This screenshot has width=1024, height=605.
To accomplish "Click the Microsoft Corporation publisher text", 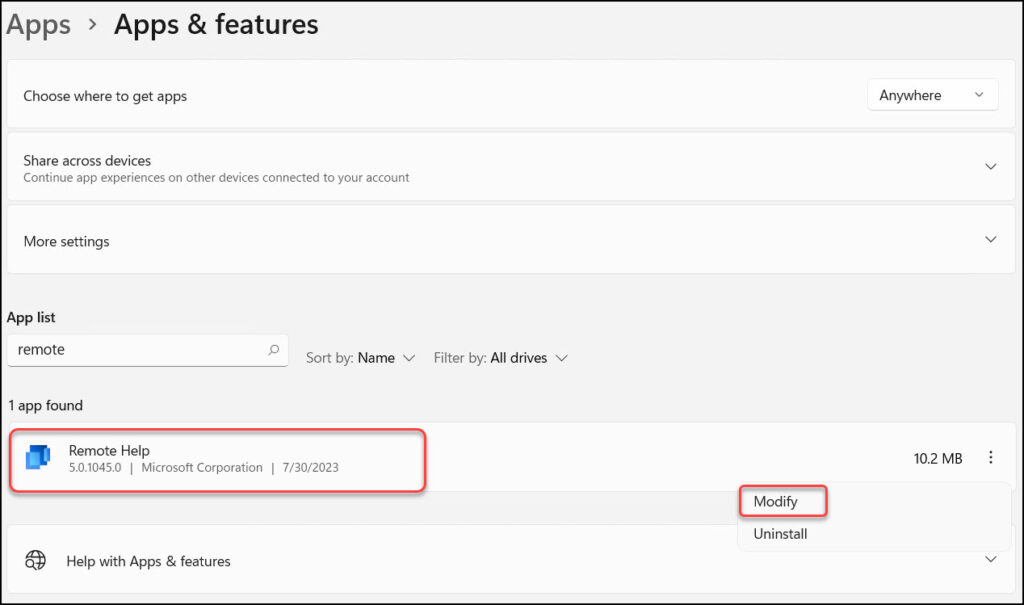I will coord(202,468).
